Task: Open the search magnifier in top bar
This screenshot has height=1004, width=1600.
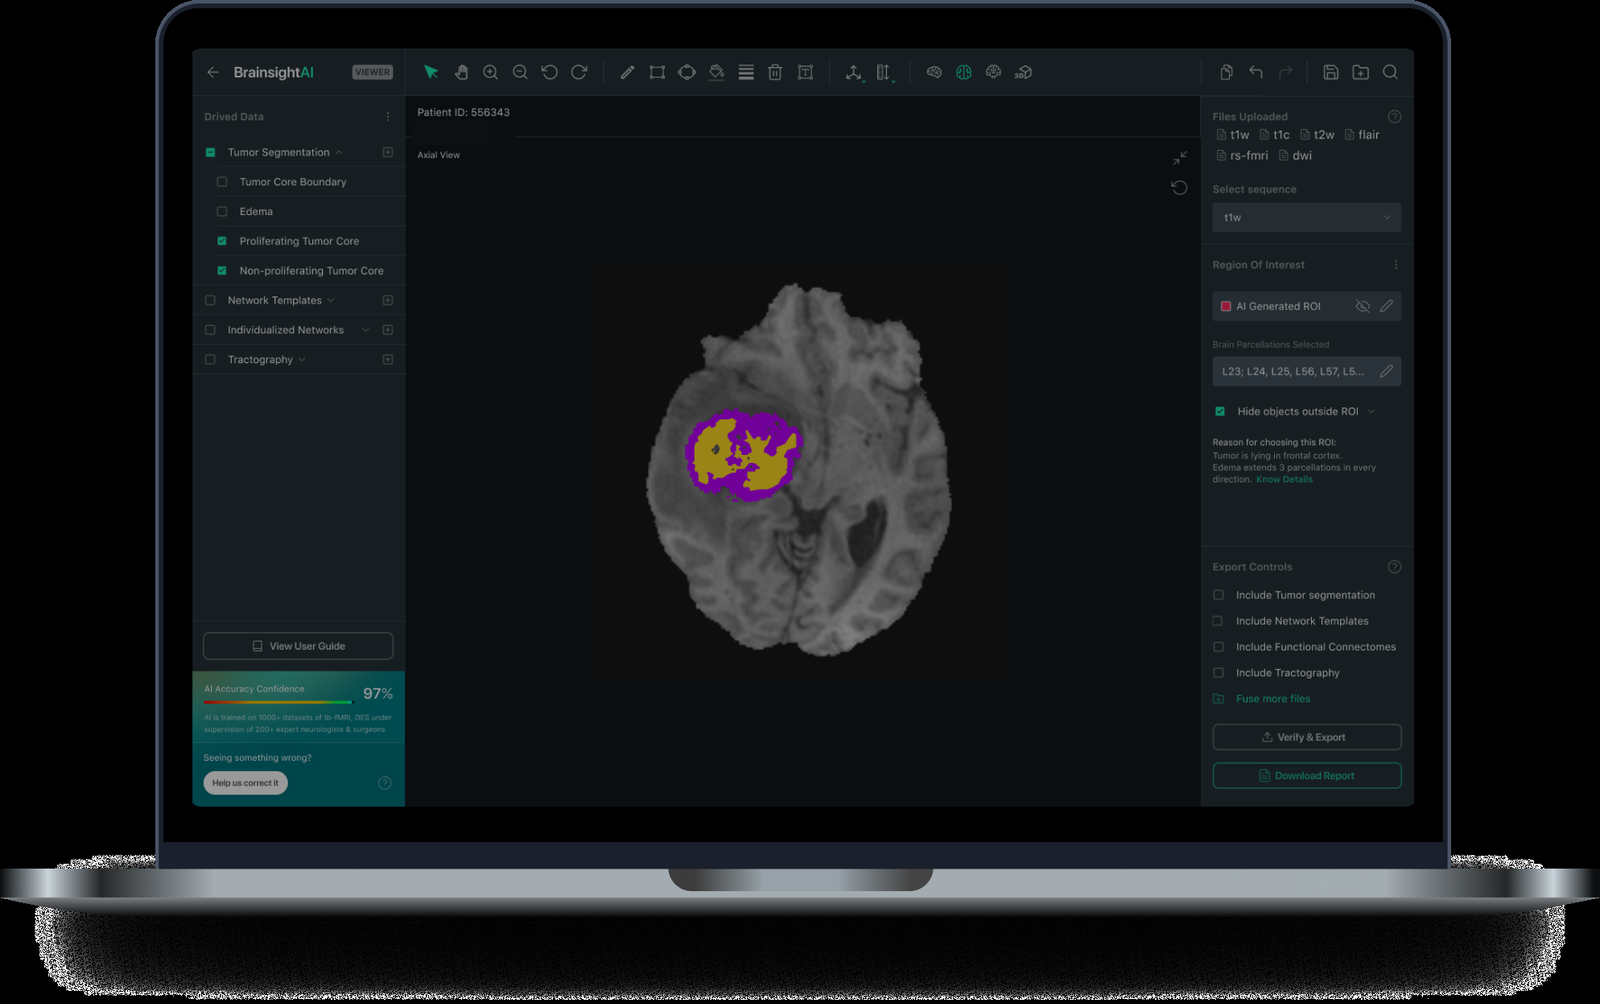Action: [x=1390, y=72]
